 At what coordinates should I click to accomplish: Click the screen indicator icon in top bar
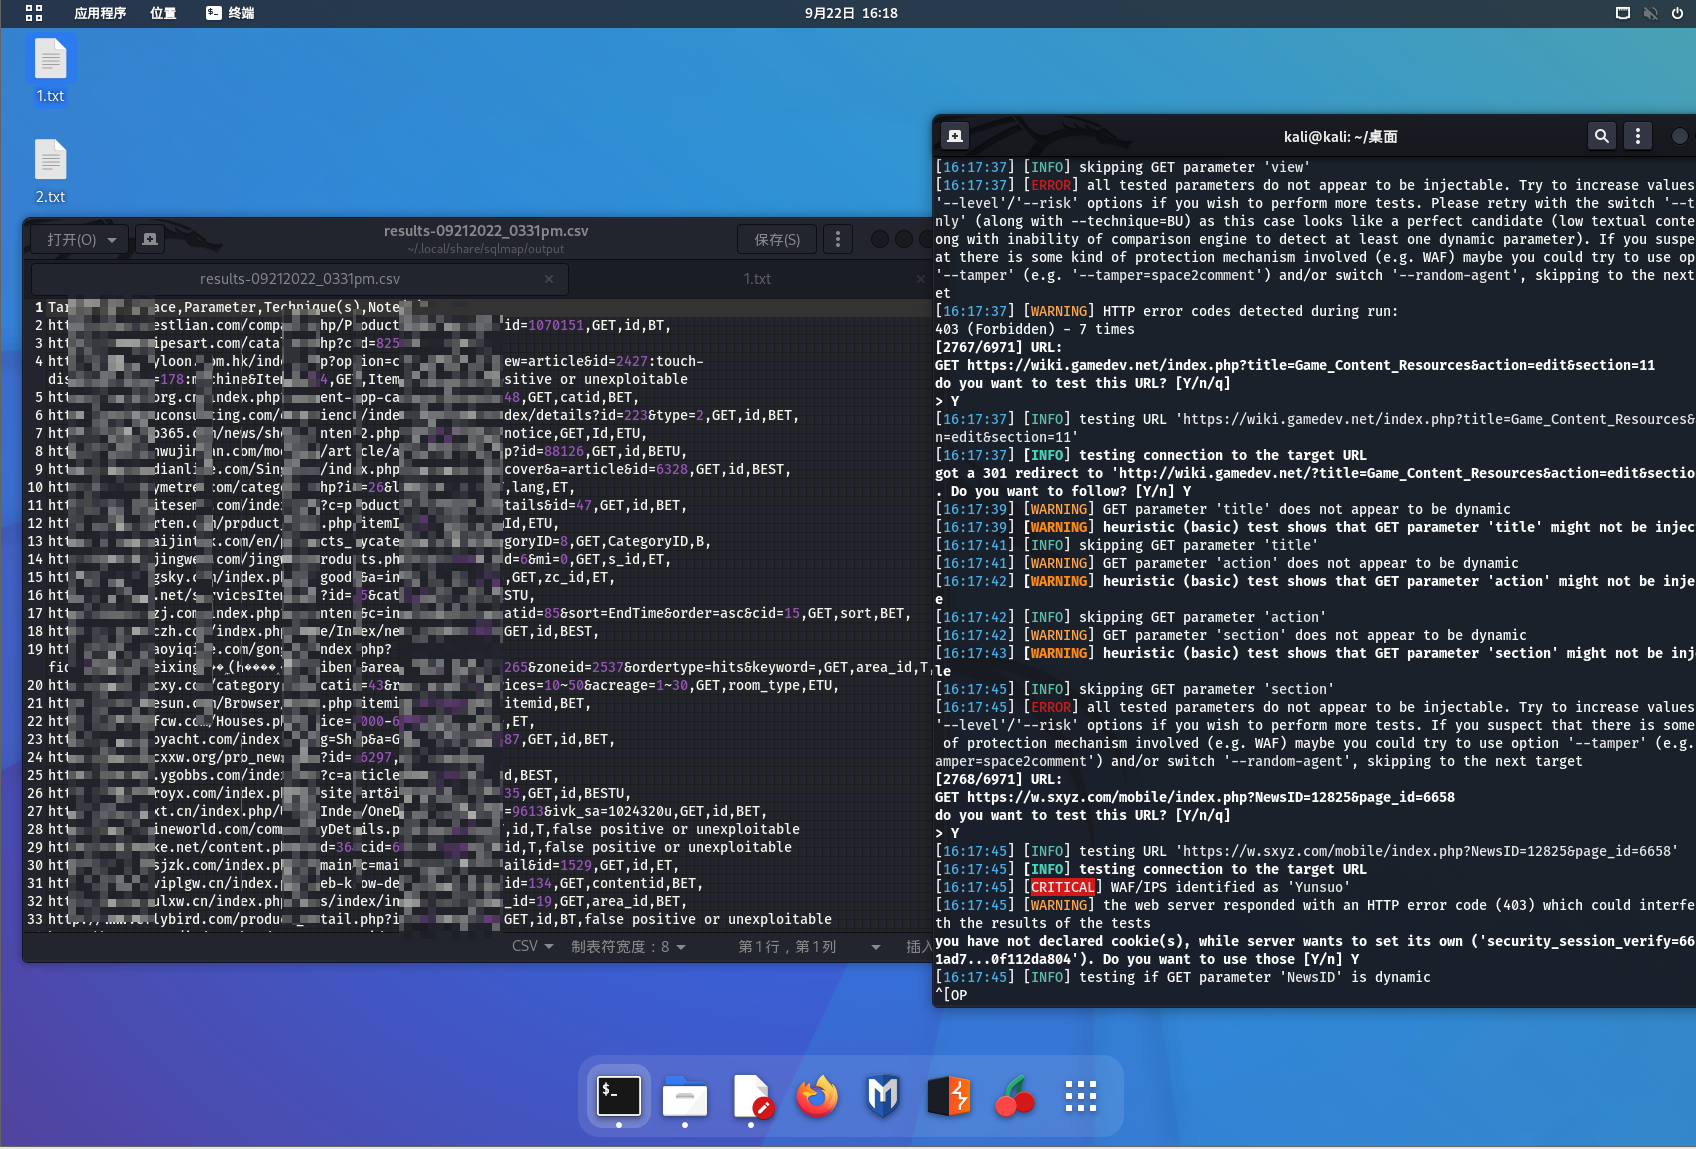1623,13
